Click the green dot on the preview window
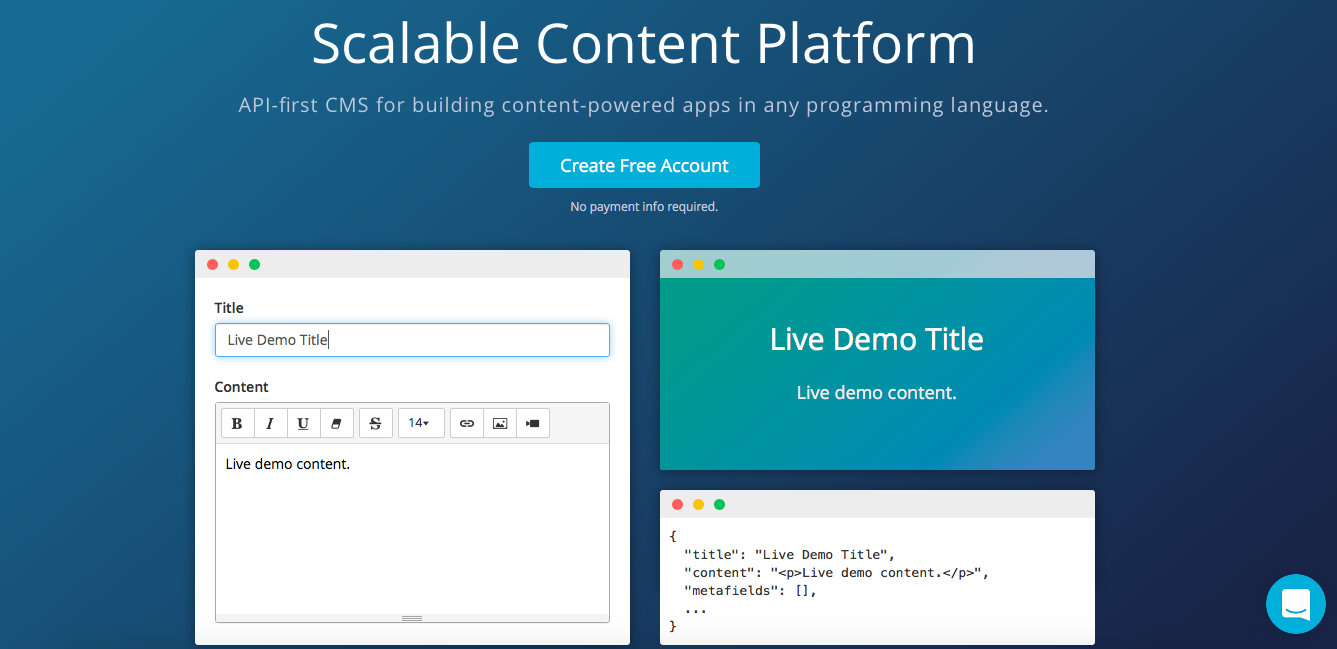Screen dimensions: 1337x649 point(719,264)
